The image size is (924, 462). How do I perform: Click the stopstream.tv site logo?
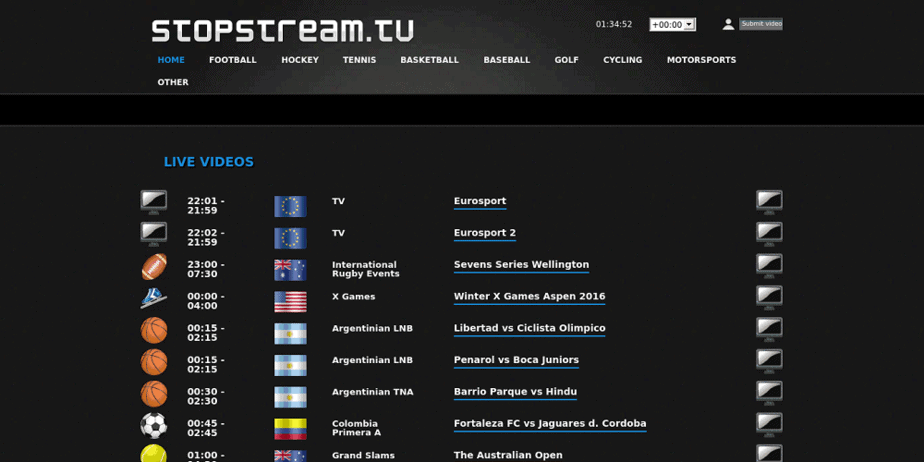click(283, 31)
